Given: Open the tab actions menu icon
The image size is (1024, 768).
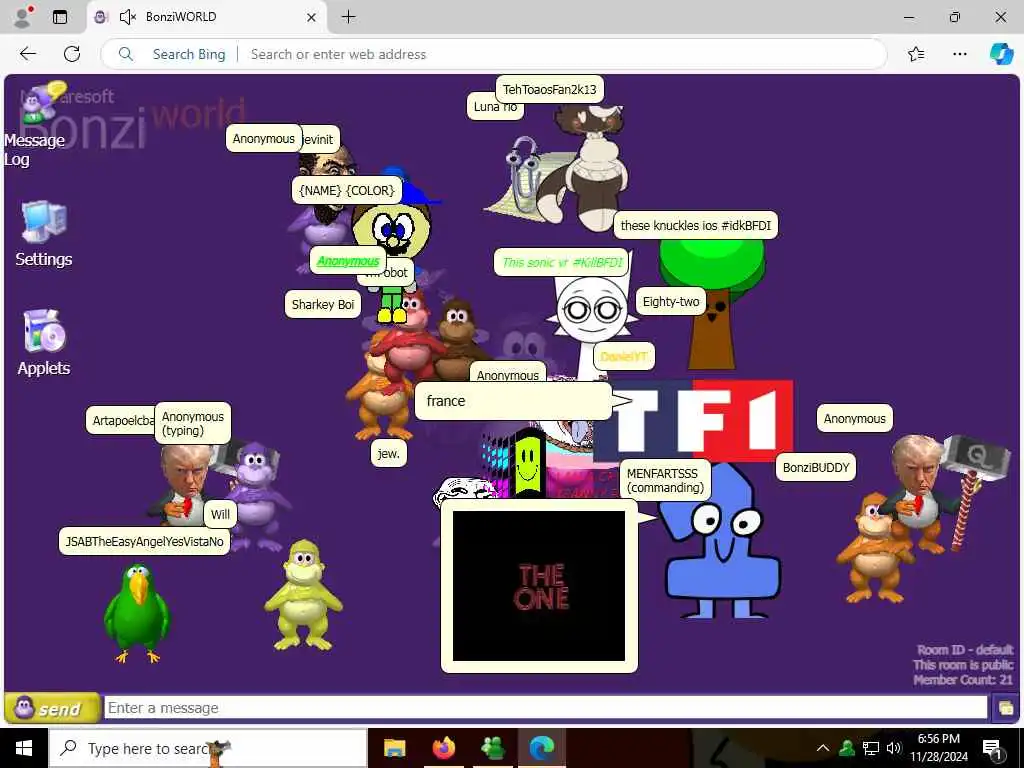Looking at the screenshot, I should pos(60,17).
